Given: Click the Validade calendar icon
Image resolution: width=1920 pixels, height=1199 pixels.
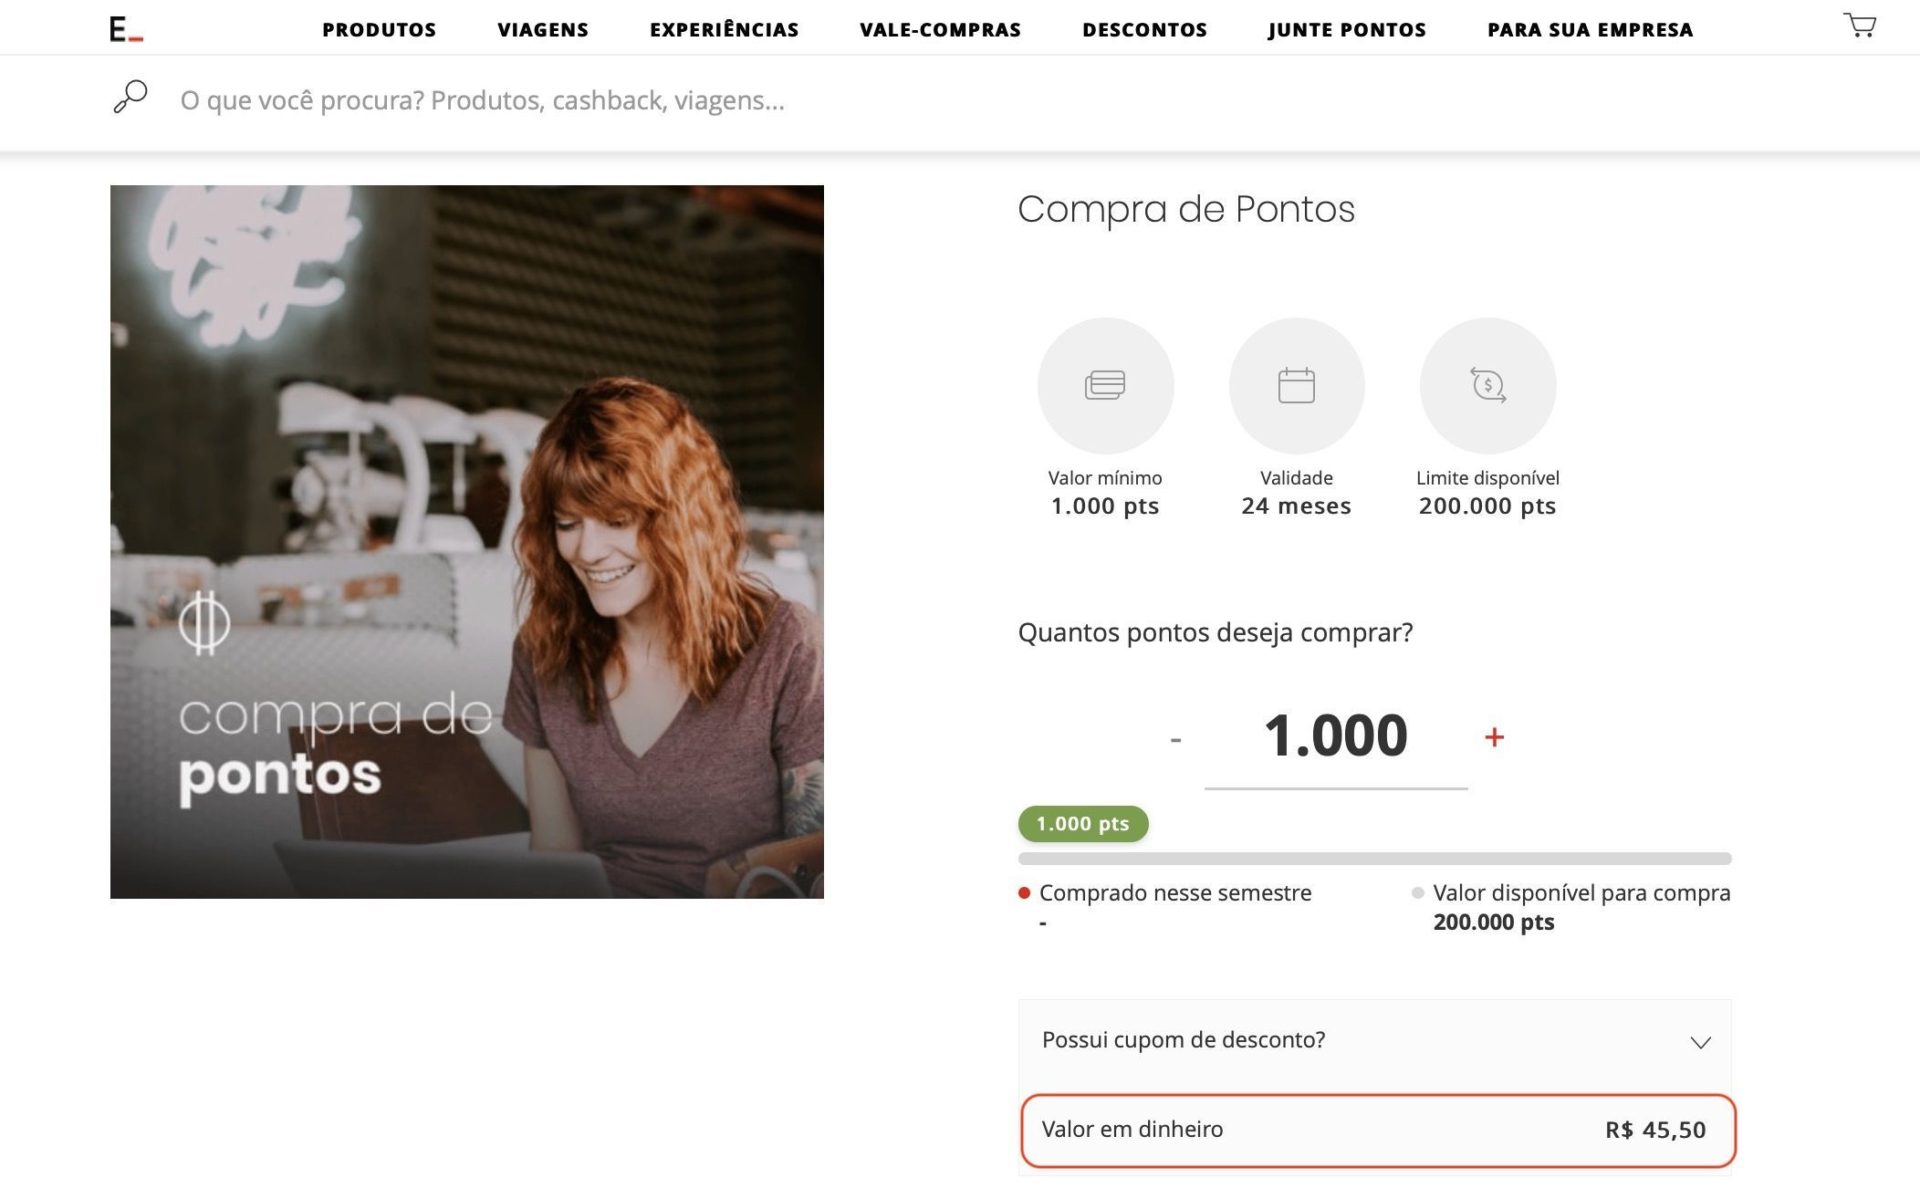Looking at the screenshot, I should (1296, 385).
